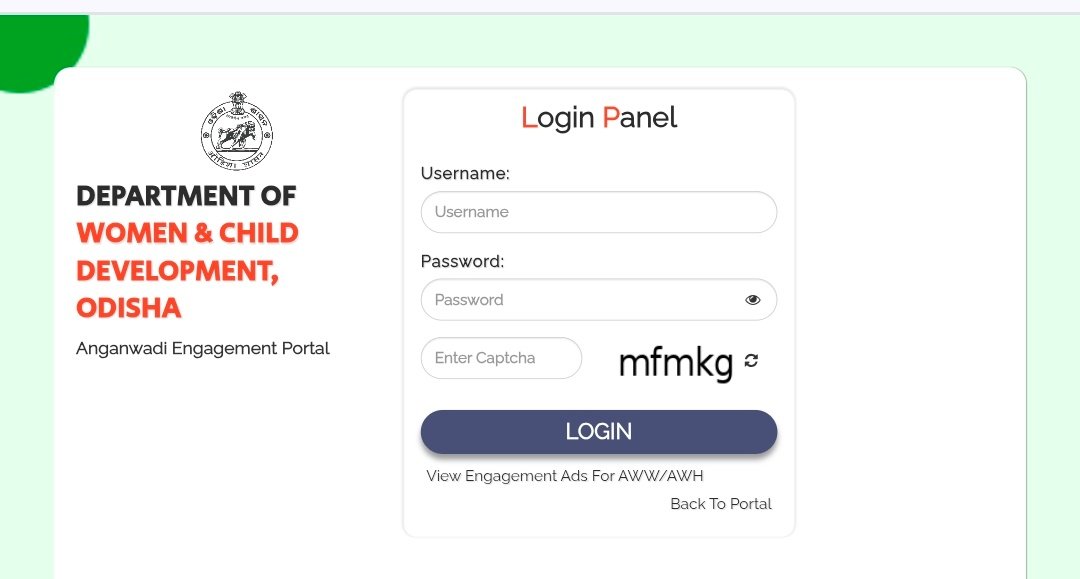Focus the Password input field

click(x=580, y=300)
